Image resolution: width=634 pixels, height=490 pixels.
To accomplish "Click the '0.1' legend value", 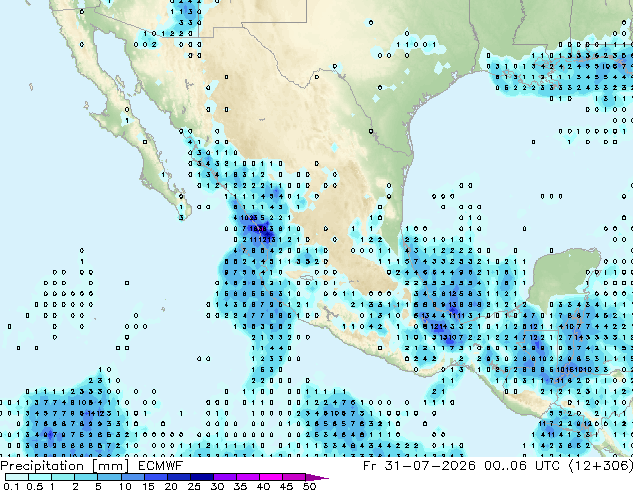I will [x=11, y=486].
